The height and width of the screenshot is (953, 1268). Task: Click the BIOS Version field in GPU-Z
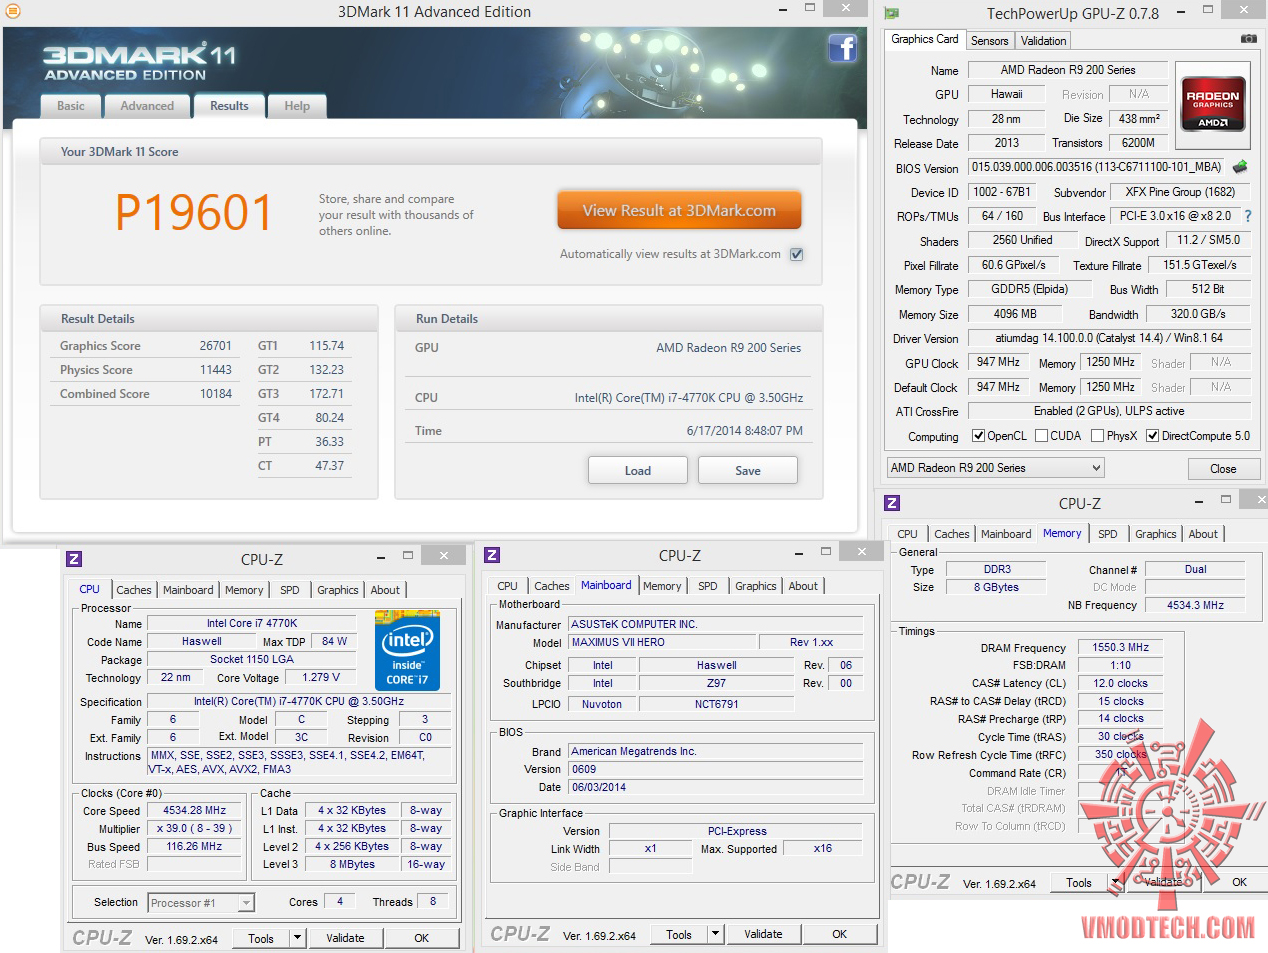point(1097,167)
